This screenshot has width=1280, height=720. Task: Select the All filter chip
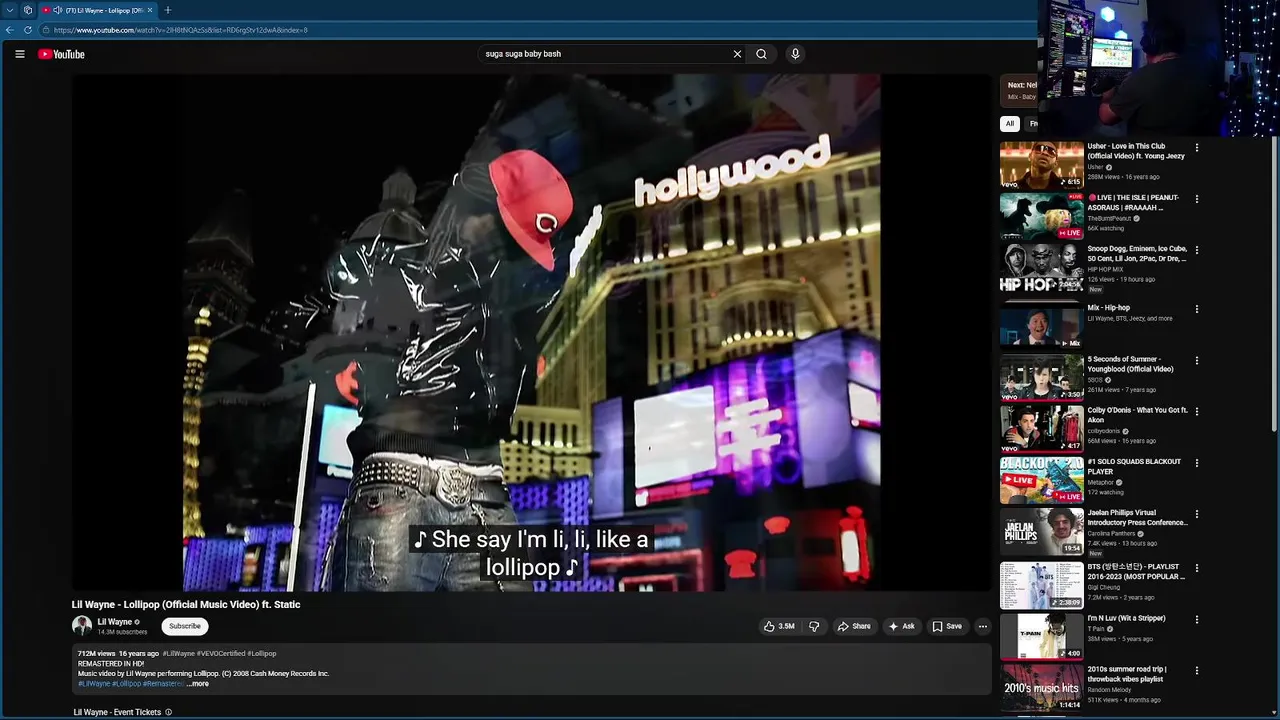click(1010, 124)
